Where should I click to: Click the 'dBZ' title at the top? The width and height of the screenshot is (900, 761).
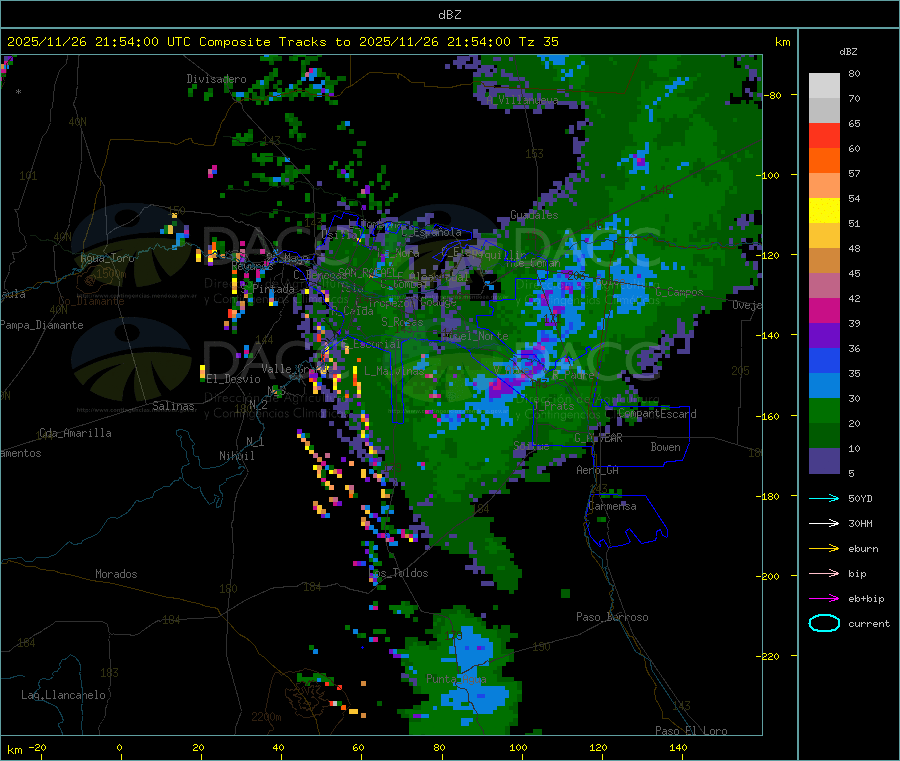pos(449,15)
